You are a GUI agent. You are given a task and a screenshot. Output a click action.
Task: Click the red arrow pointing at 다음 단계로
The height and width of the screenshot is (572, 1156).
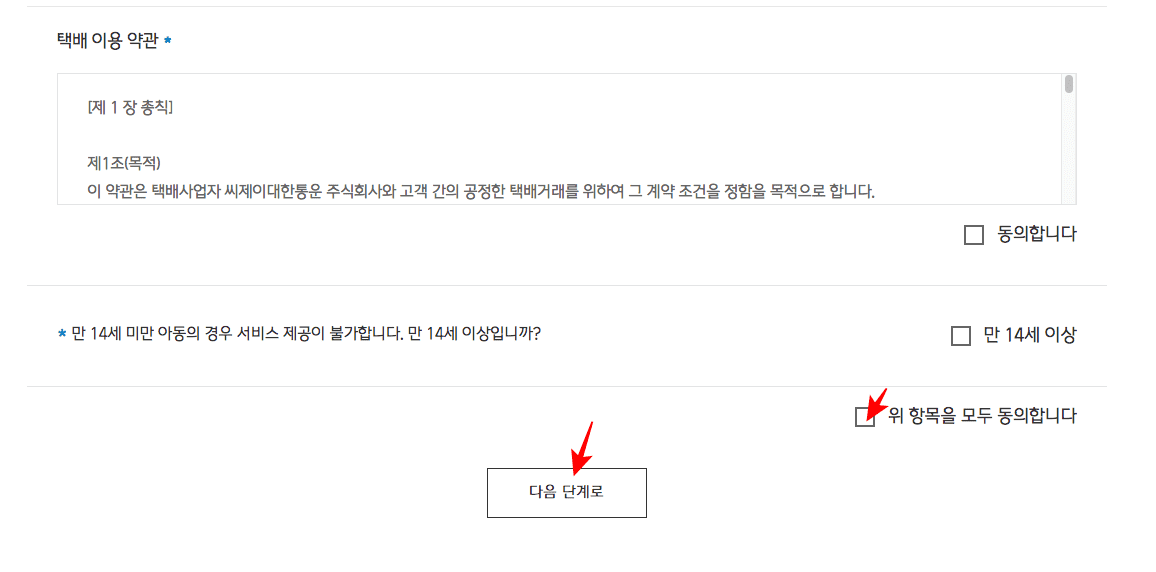coord(582,447)
